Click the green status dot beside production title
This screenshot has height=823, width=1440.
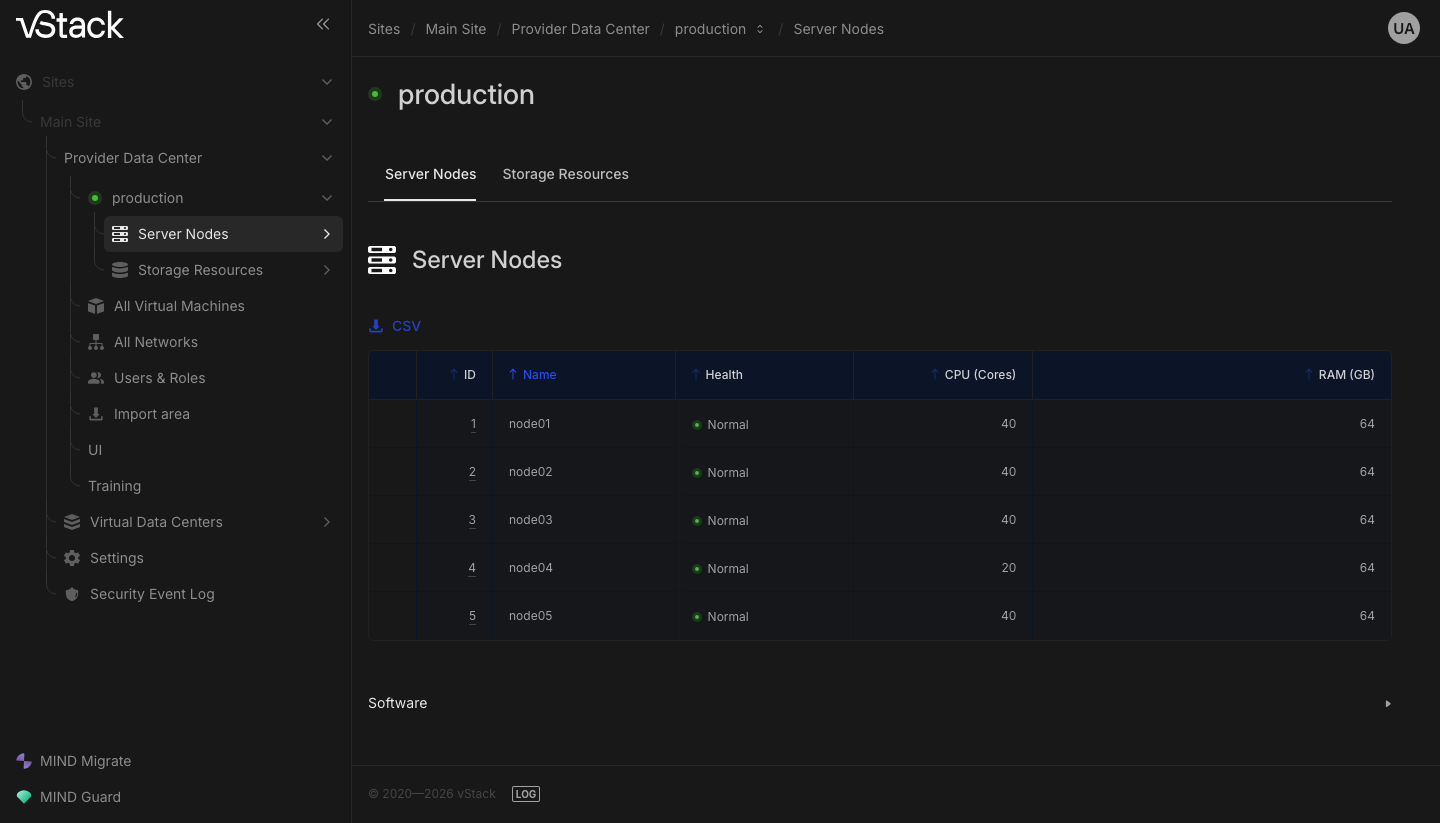375,94
